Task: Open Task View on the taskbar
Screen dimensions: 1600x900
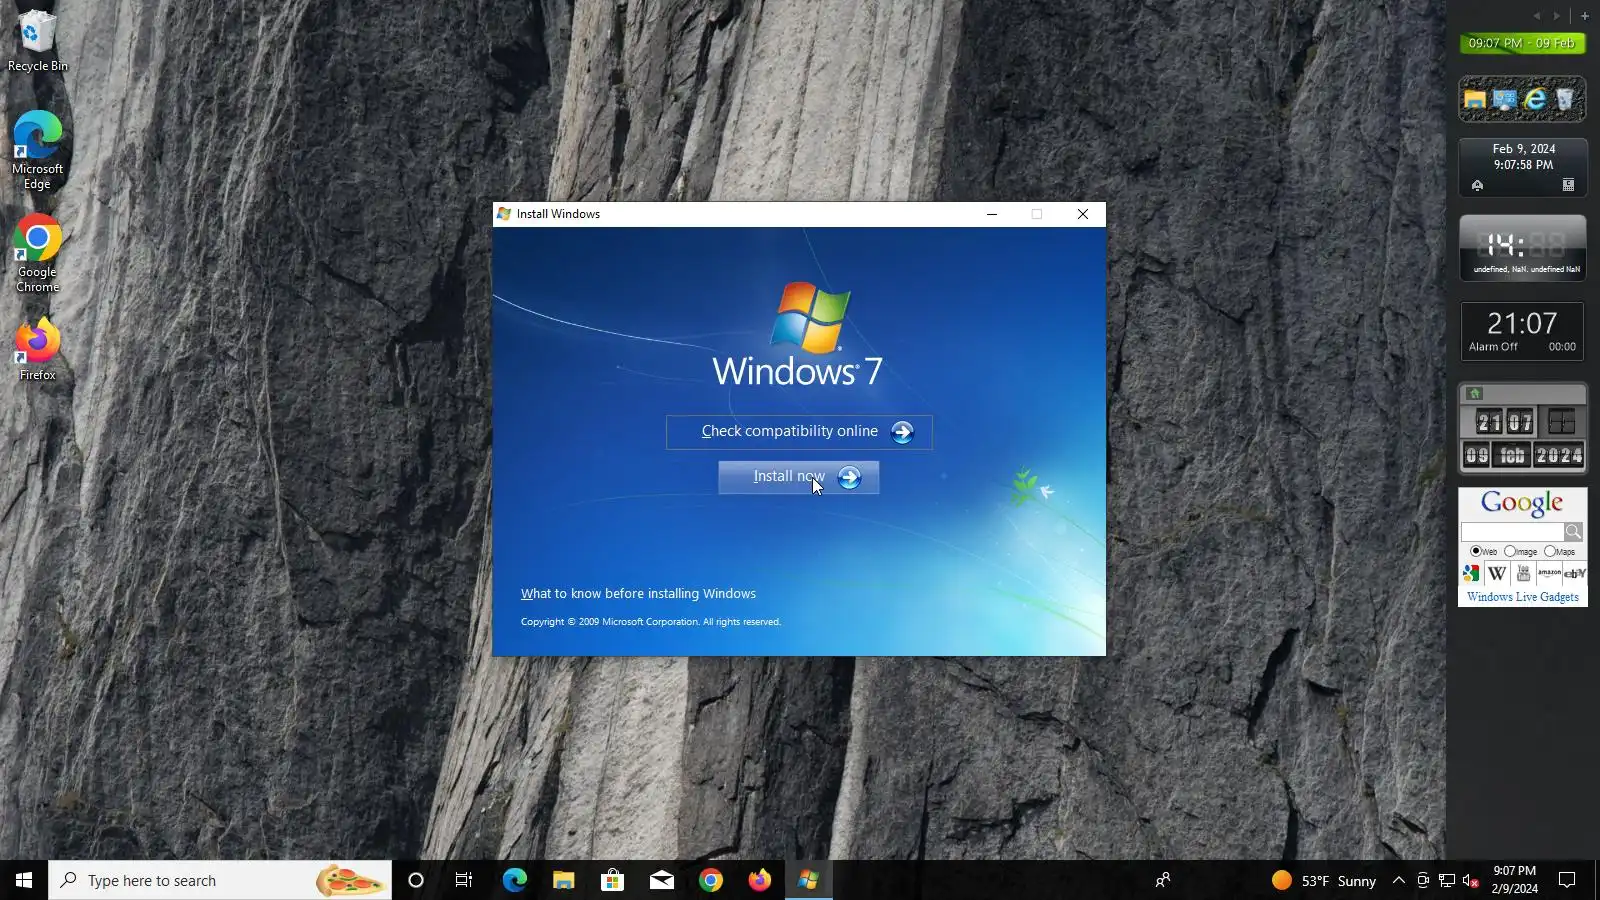Action: click(x=464, y=880)
